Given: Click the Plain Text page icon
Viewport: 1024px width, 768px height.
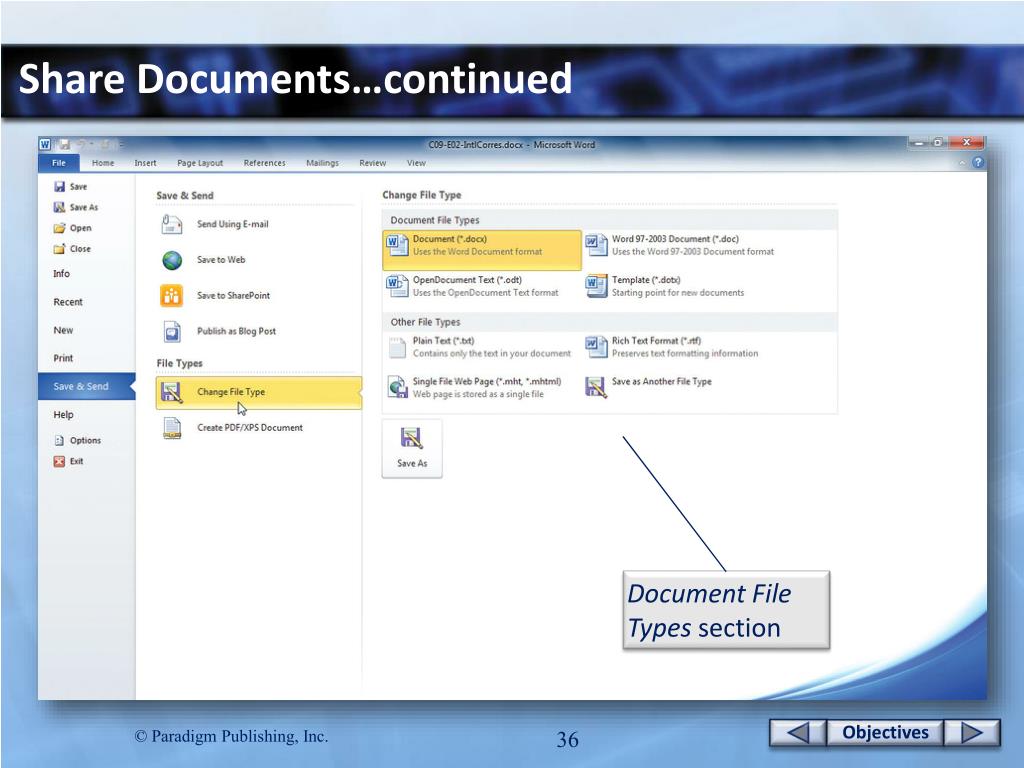Looking at the screenshot, I should click(397, 347).
